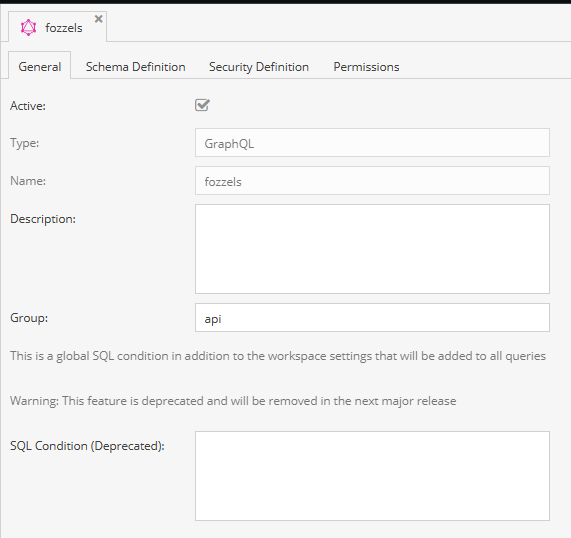
Task: Focus the SQL Condition (Deprecated) text area
Action: tap(372, 476)
